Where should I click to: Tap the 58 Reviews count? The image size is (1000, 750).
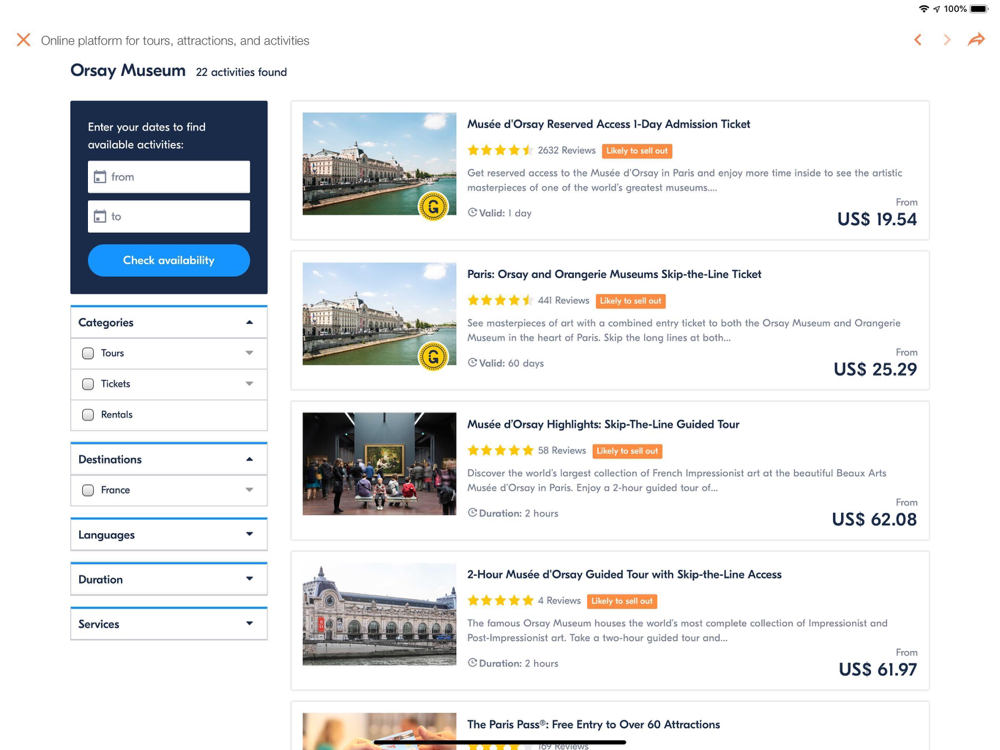pyautogui.click(x=561, y=450)
